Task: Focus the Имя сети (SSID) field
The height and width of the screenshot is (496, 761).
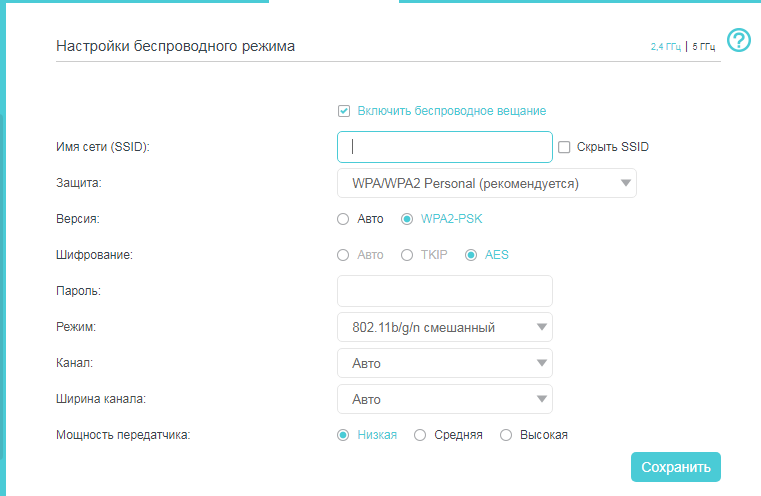Action: 445,147
